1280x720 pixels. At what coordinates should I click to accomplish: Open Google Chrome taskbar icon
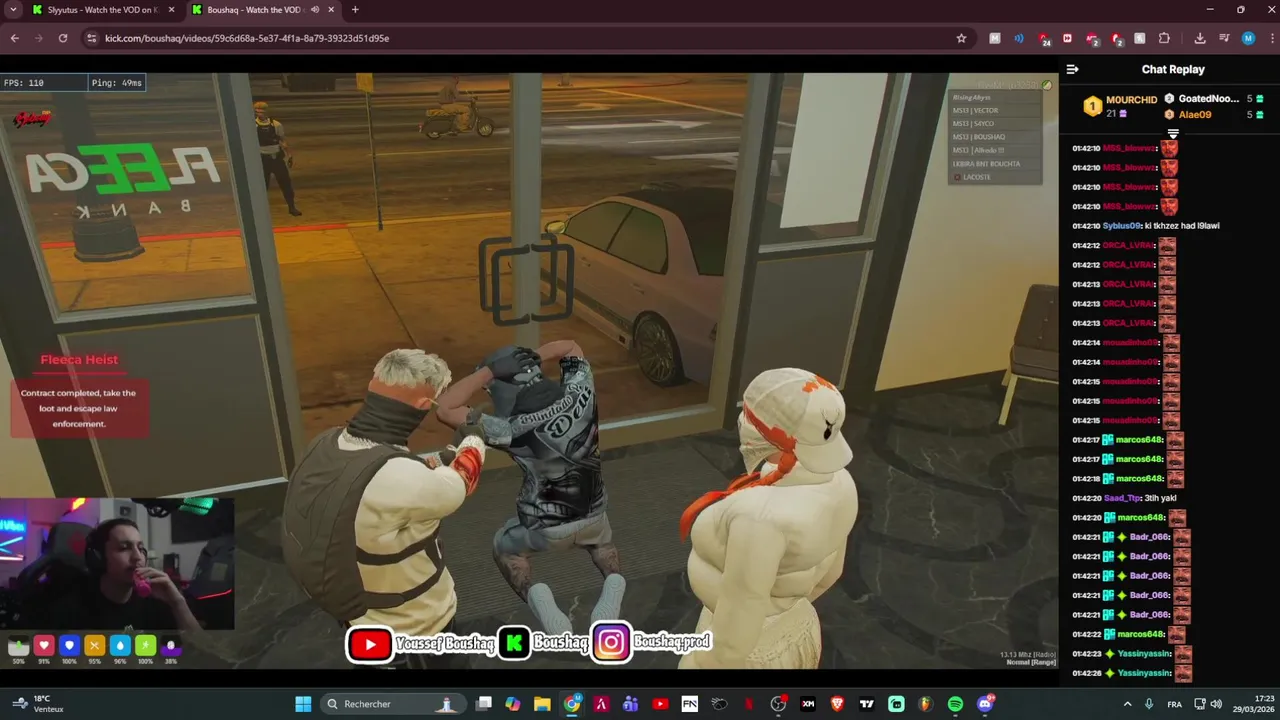click(x=572, y=704)
